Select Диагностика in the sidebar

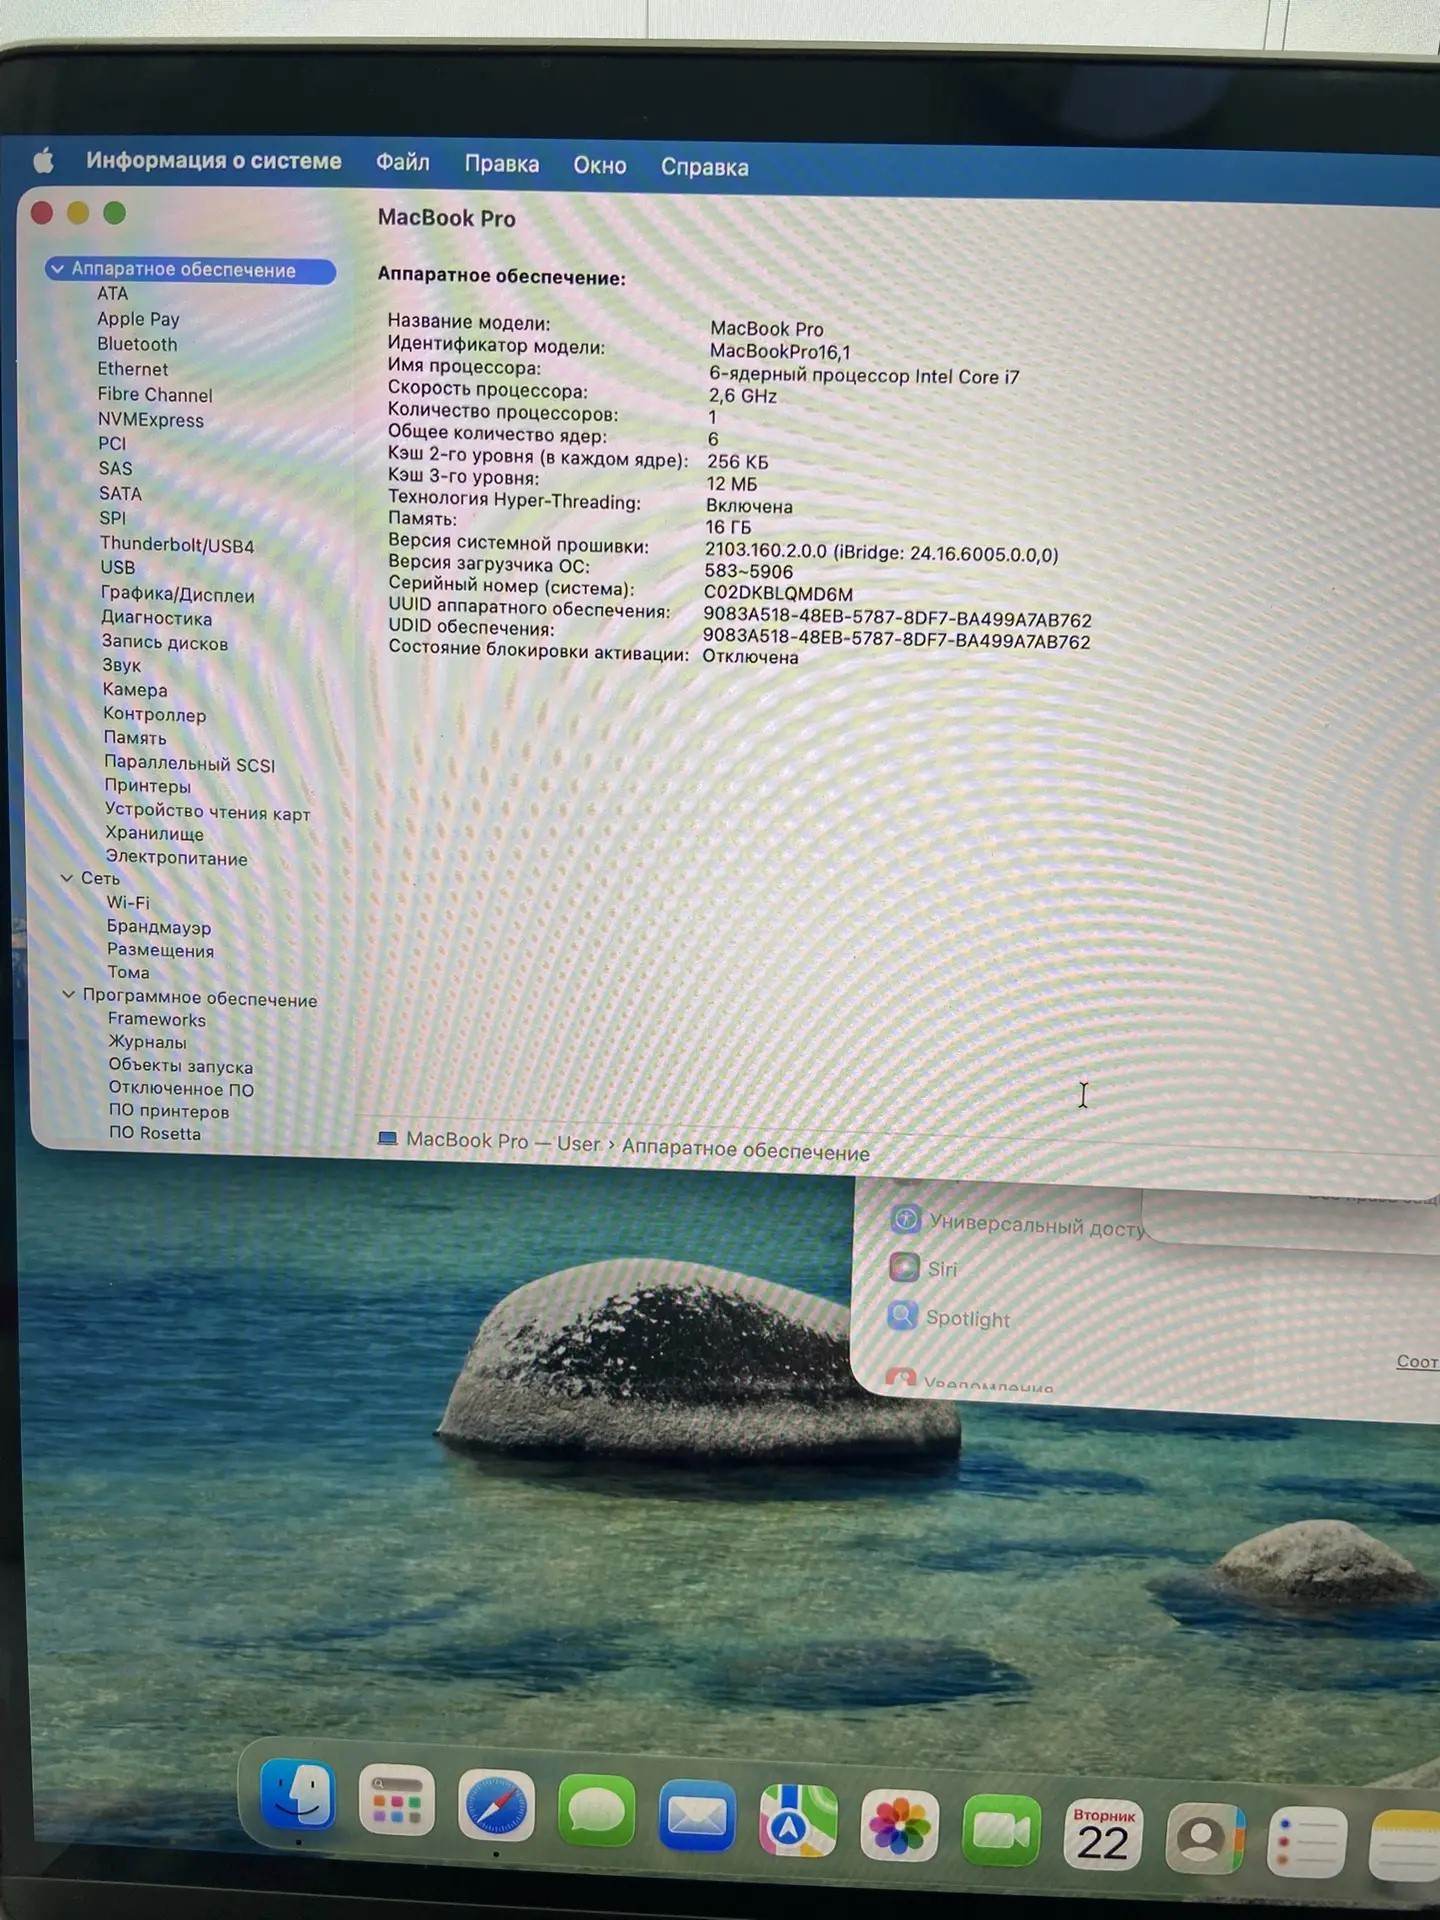(x=156, y=618)
